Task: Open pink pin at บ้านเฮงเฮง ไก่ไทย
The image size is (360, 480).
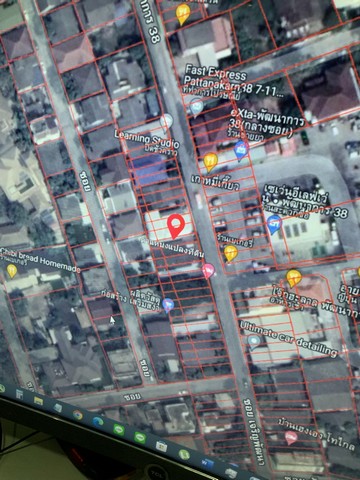Action: [291, 438]
